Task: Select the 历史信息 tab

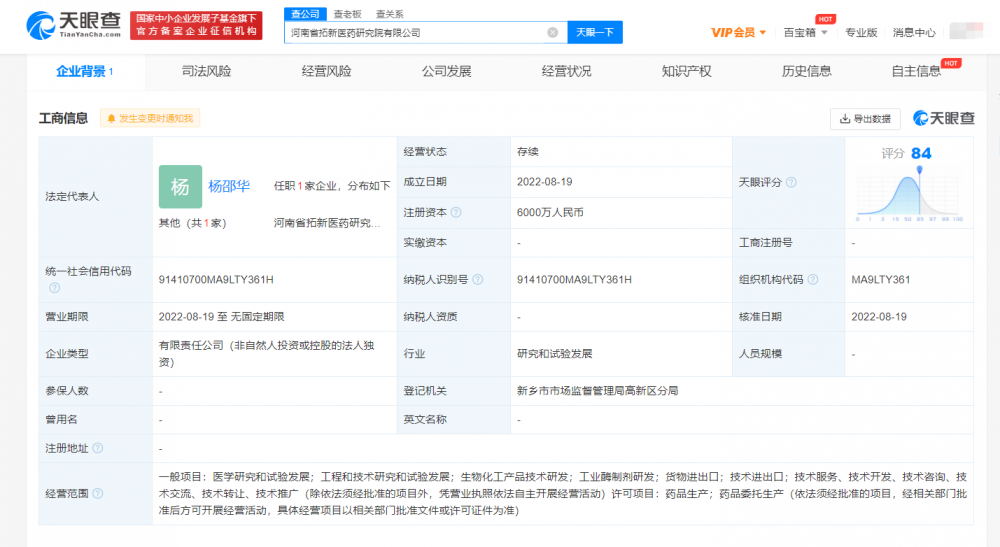Action: pos(806,71)
